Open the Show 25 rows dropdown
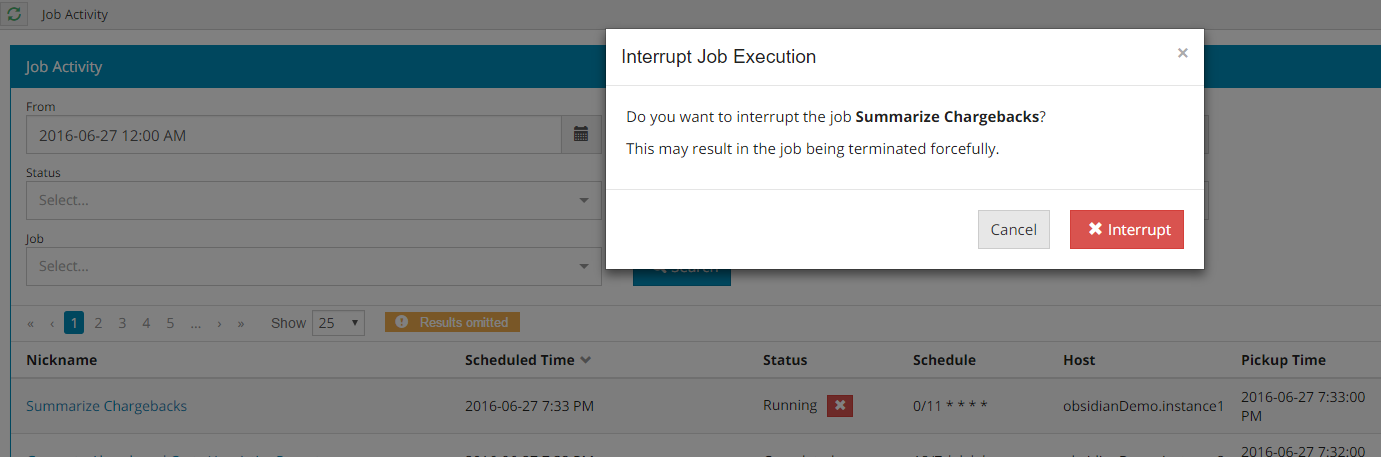1381x457 pixels. pos(339,323)
